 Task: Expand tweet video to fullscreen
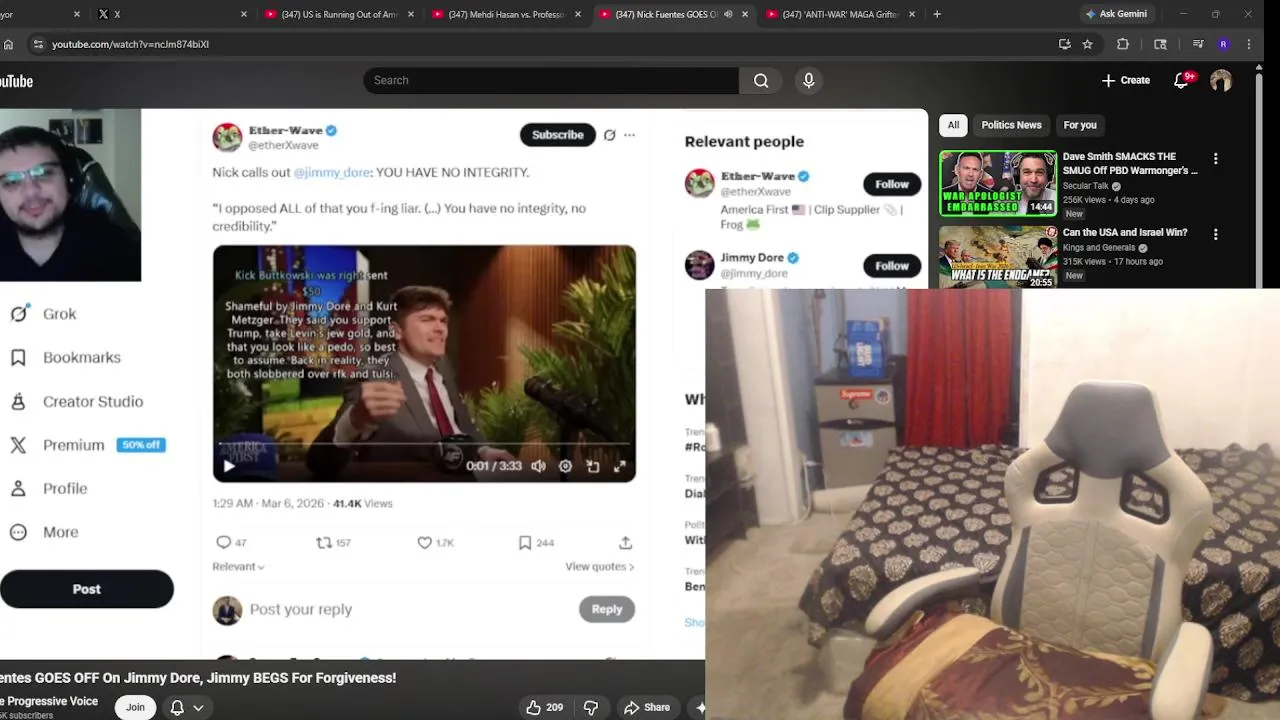tap(620, 466)
